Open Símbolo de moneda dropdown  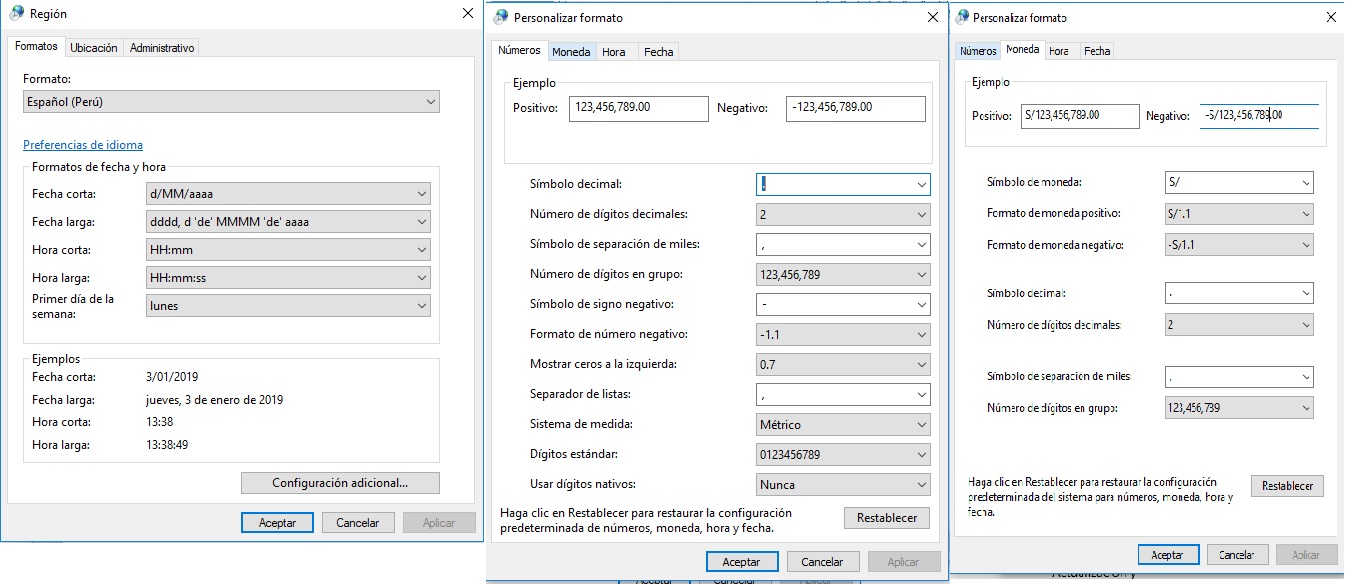click(x=1239, y=183)
